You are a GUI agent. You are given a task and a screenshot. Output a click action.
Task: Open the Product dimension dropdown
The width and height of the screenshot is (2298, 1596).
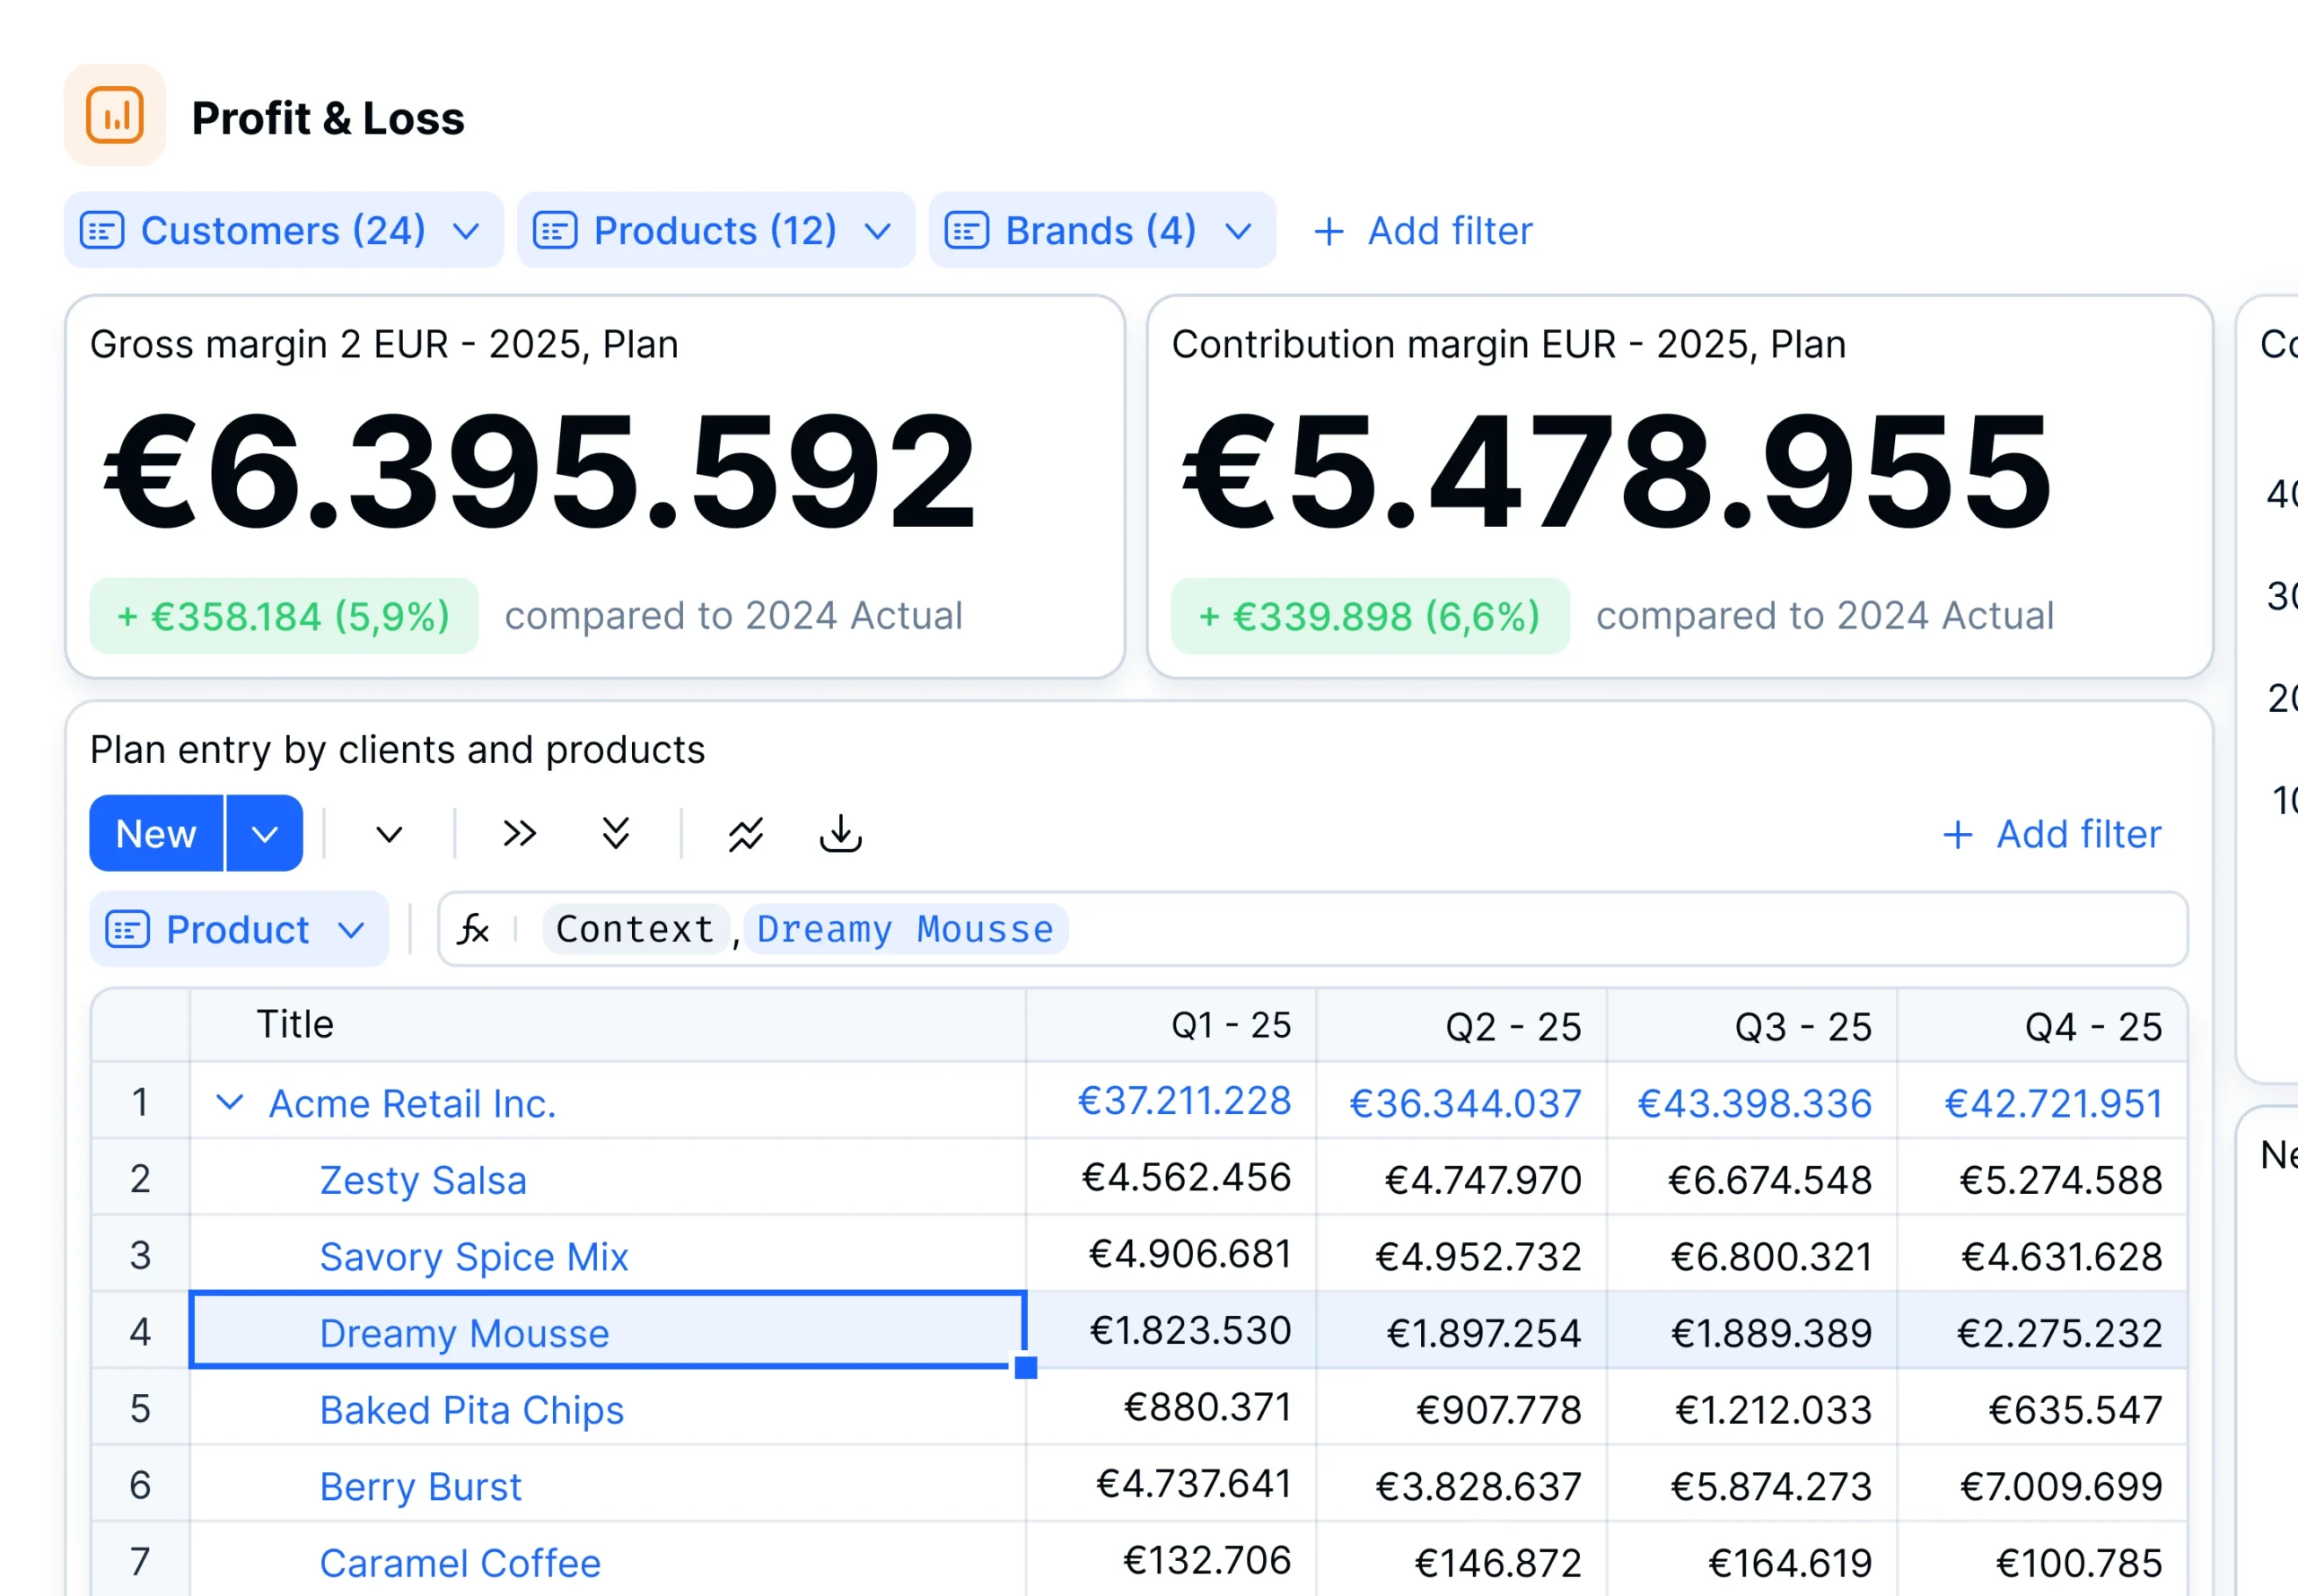click(239, 929)
